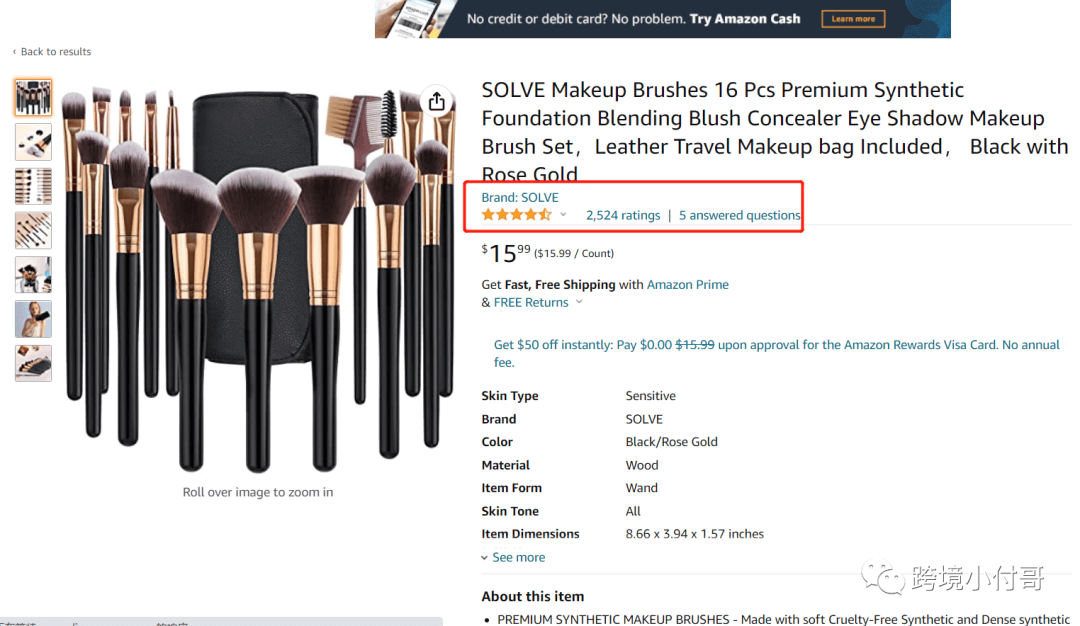
Task: Go back to results
Action: 56,52
